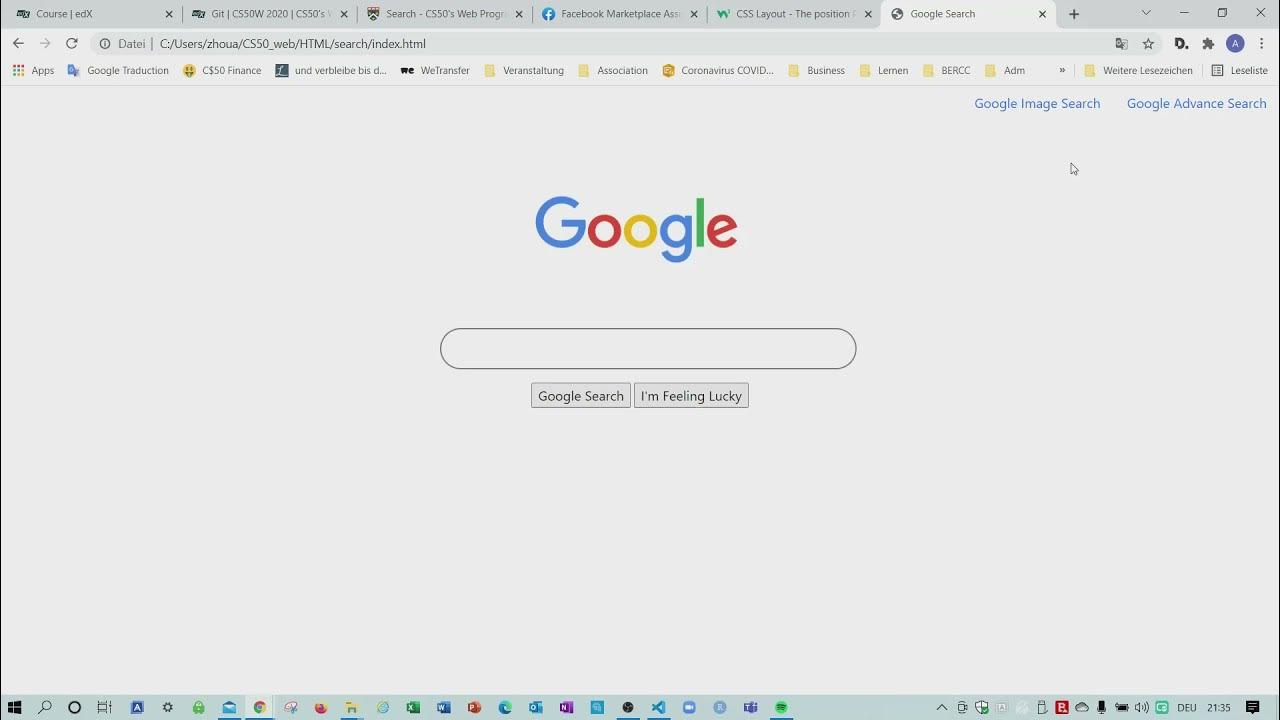Open the und verbleibe bis d... bookmark

331,71
